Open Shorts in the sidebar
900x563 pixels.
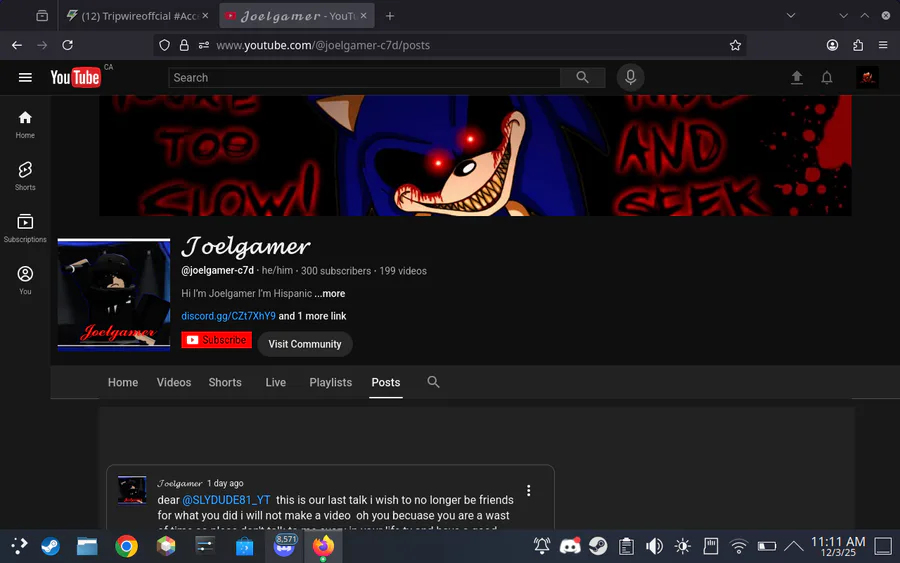25,176
